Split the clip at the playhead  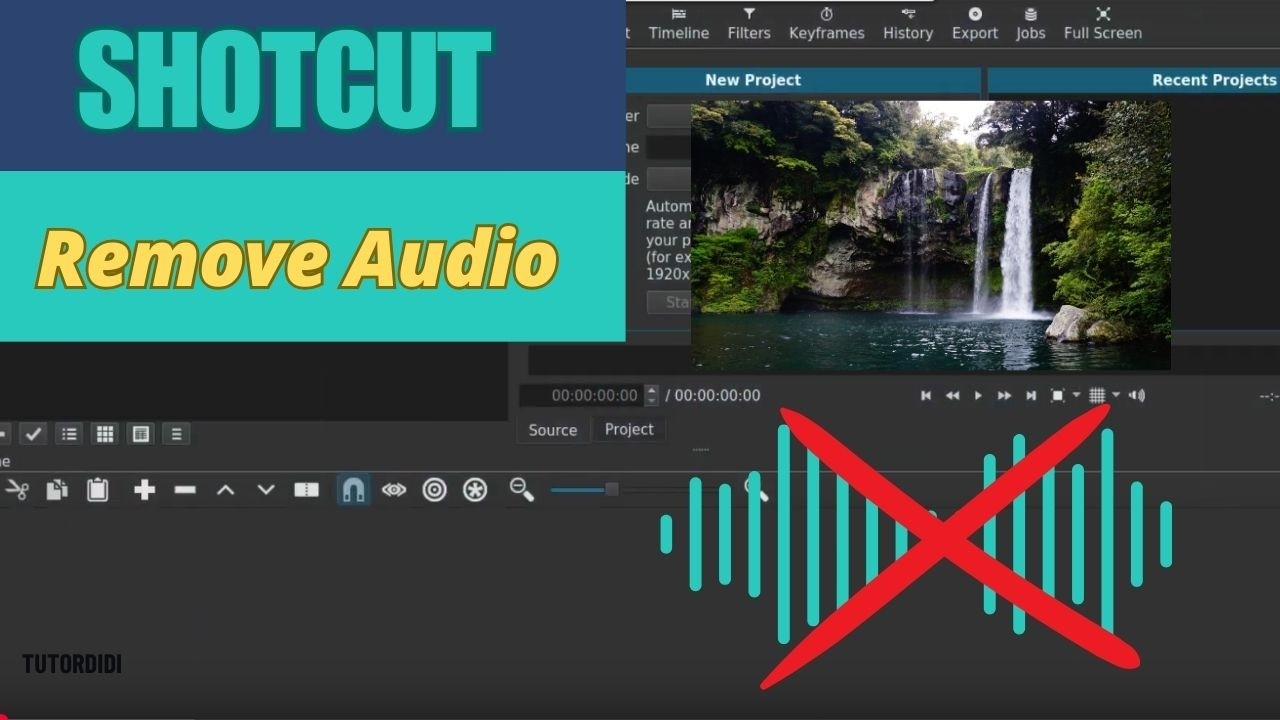pyautogui.click(x=306, y=490)
